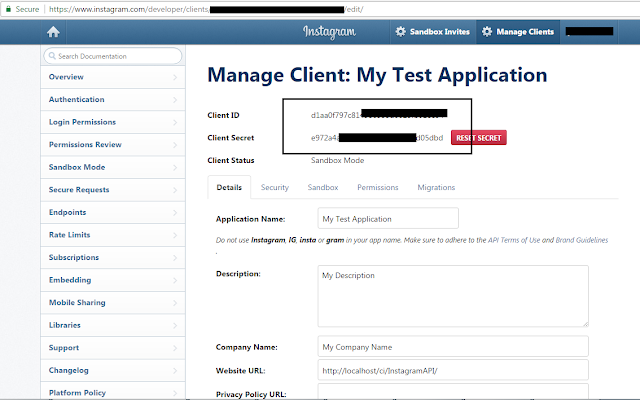Open the Migrations tab
This screenshot has height=400, width=640.
click(x=436, y=187)
